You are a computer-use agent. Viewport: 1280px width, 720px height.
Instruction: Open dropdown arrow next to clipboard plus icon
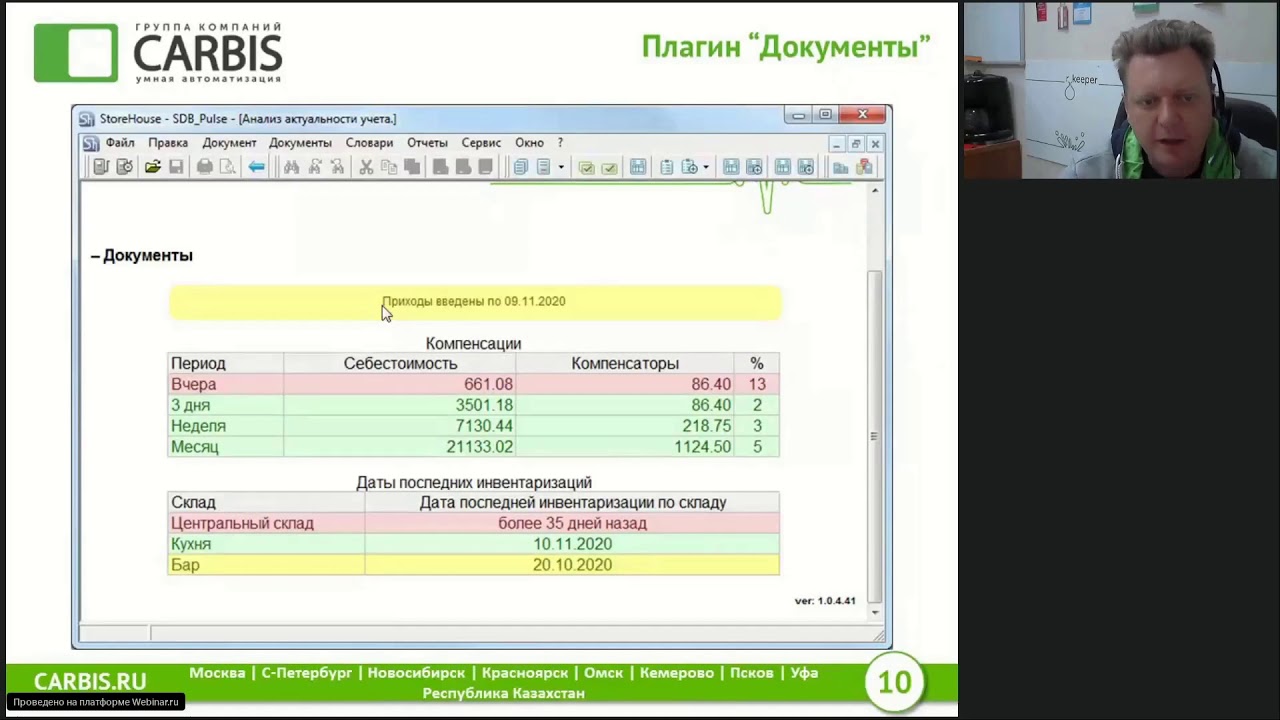707,167
